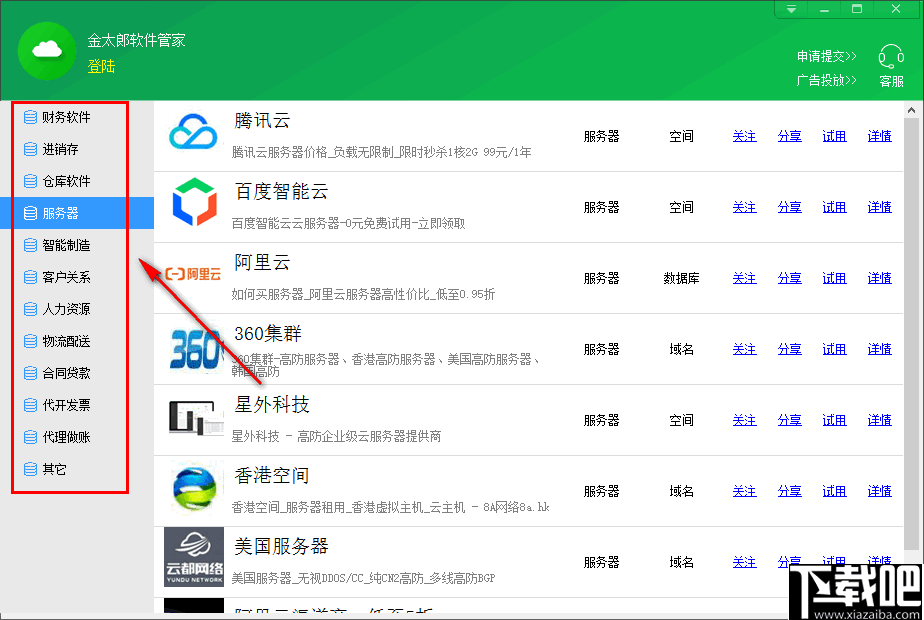Click the 阿里云 title text
924x620 pixels.
pyautogui.click(x=262, y=262)
